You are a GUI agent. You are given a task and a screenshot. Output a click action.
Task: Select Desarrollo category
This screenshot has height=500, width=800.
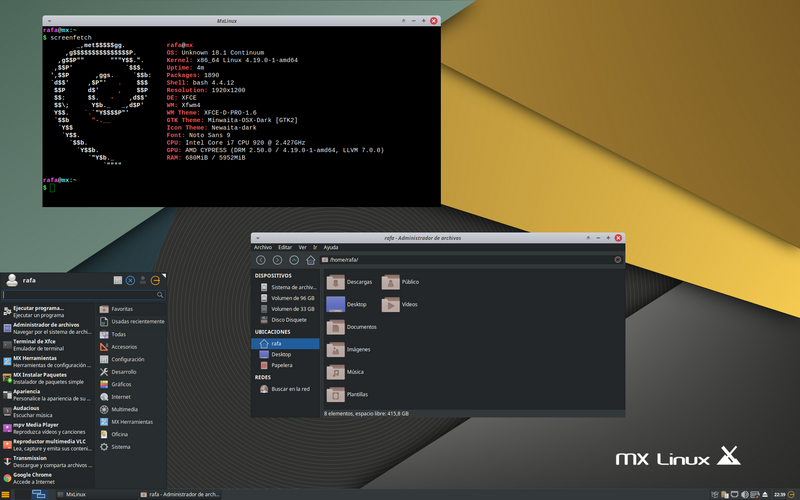point(131,371)
